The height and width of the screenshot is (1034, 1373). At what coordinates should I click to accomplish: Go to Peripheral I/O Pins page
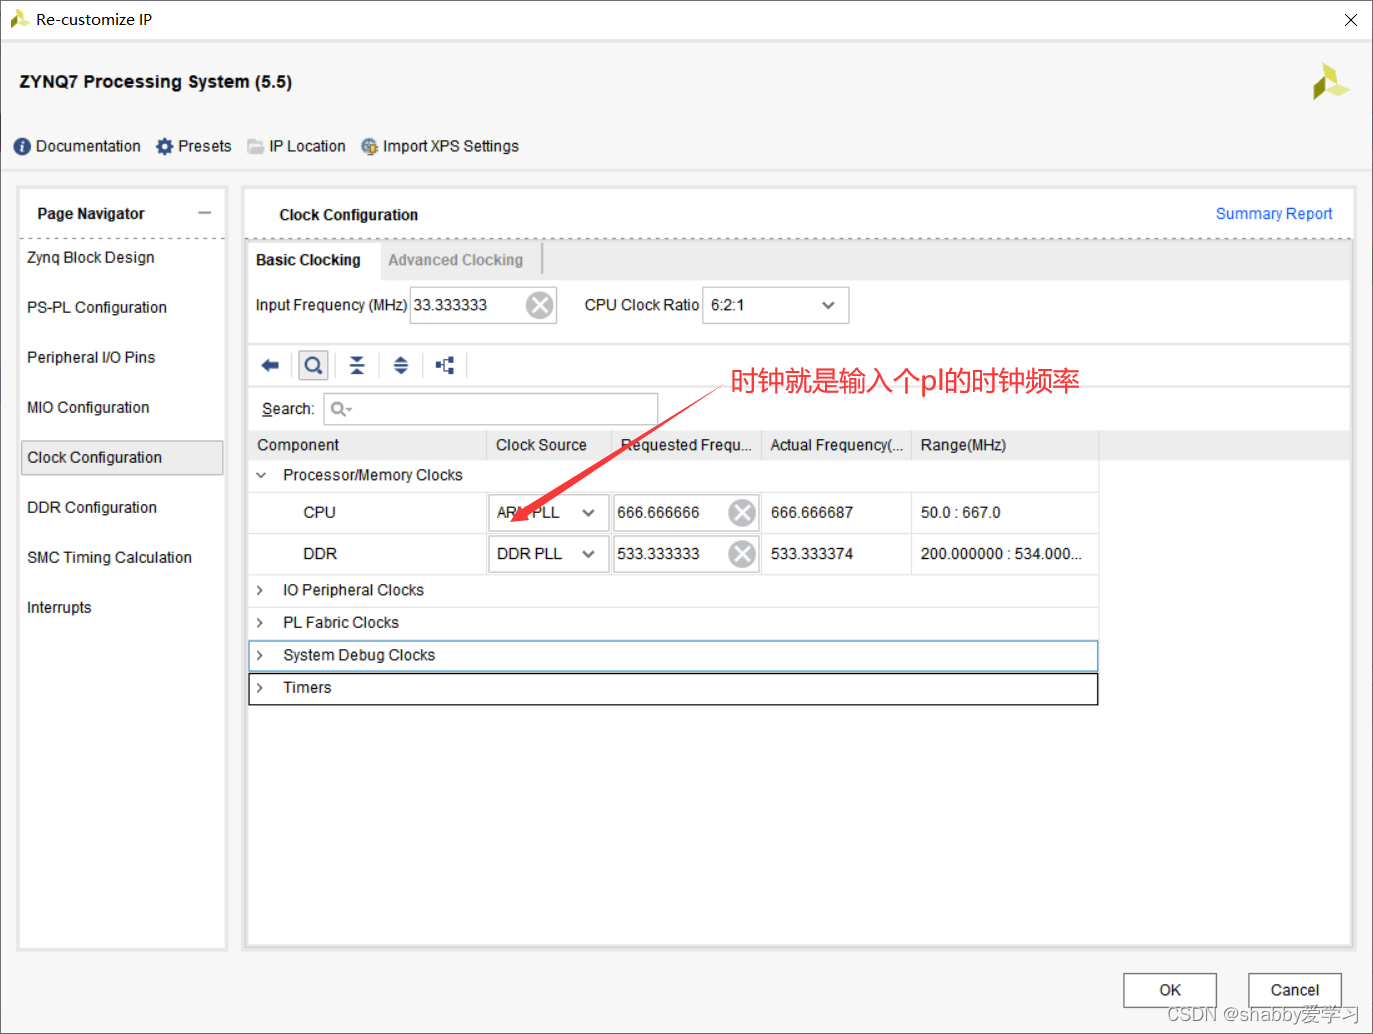(91, 358)
